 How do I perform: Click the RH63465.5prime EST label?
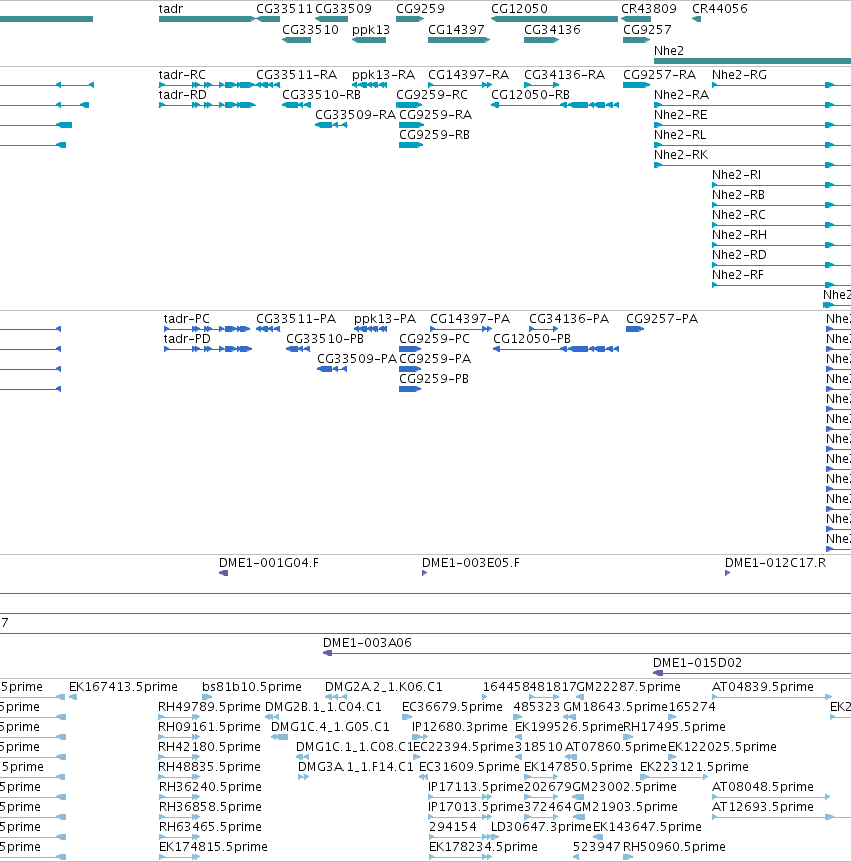tap(210, 827)
